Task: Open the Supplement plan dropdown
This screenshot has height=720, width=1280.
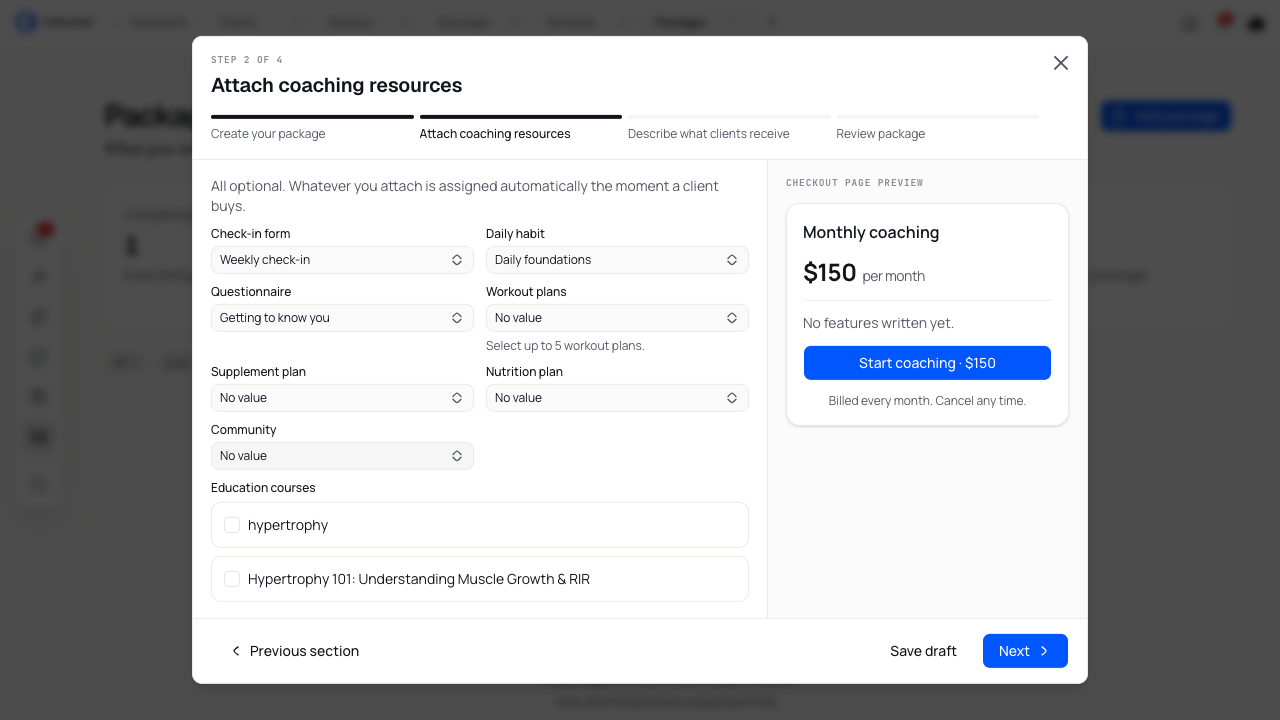Action: [x=342, y=398]
